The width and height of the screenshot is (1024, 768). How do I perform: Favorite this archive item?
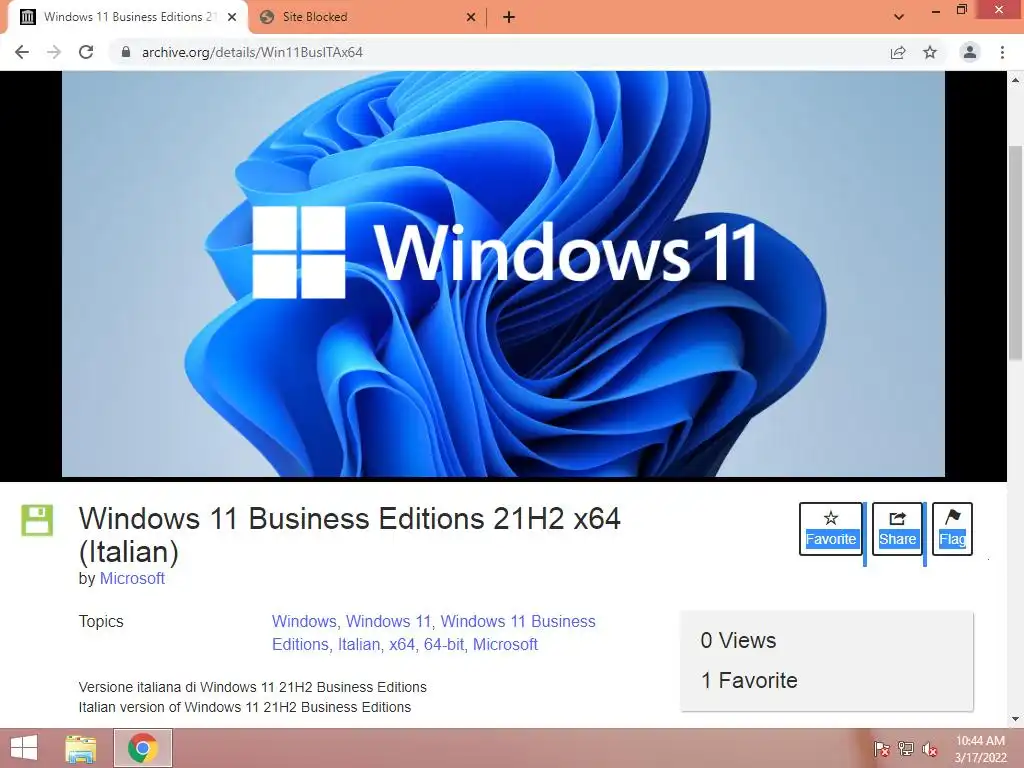[831, 529]
